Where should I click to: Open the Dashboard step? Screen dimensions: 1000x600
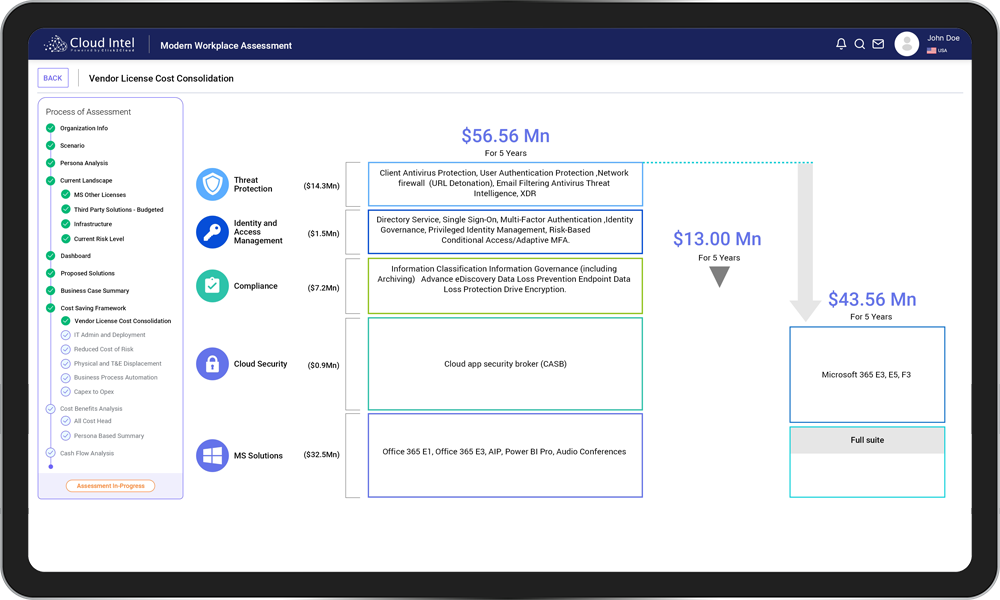(75, 256)
